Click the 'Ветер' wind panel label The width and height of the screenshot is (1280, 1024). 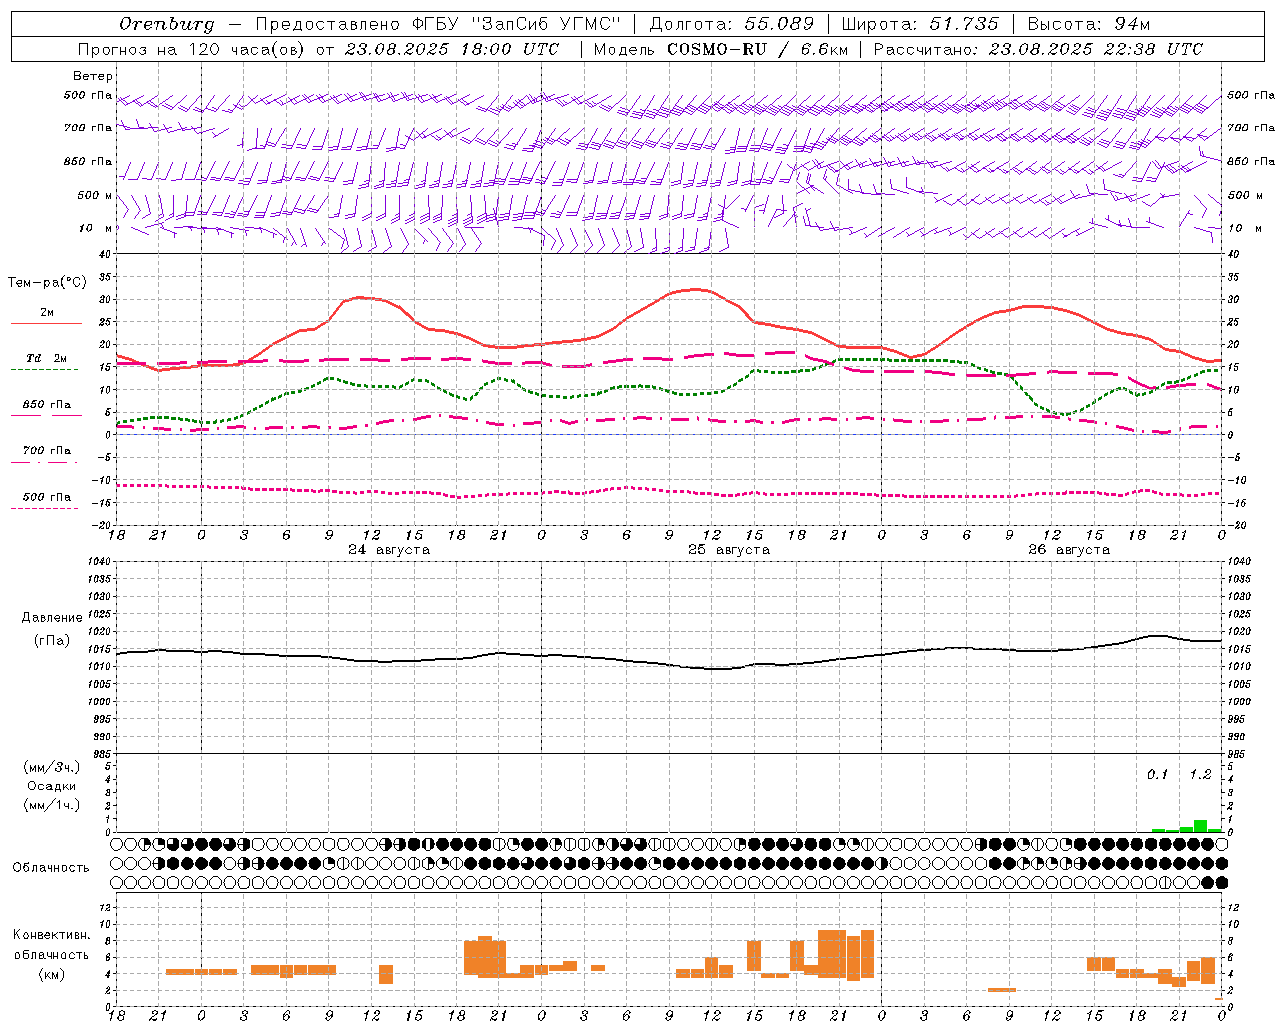pos(92,76)
